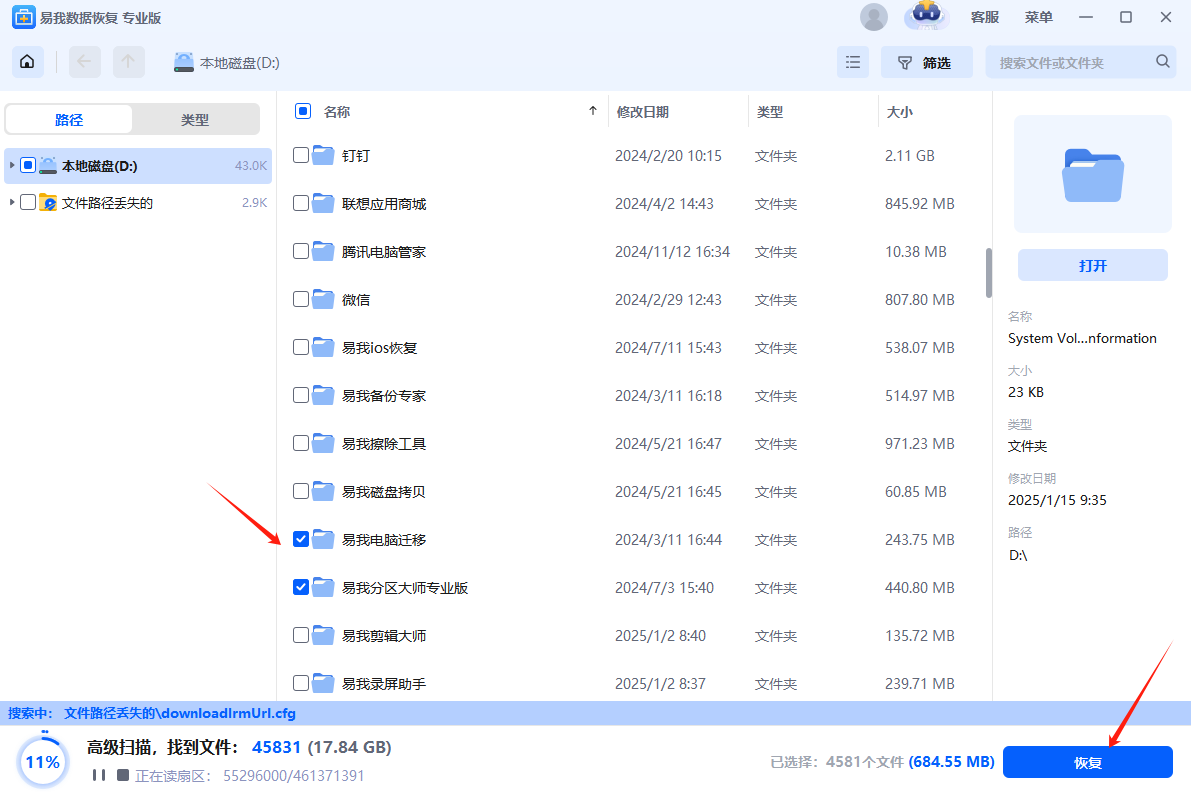
Task: Open the 筛选 filter button
Action: pos(926,62)
